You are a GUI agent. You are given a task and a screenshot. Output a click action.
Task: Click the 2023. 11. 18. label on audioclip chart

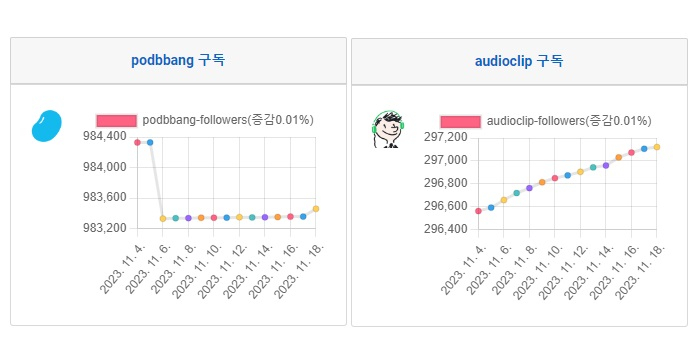(x=640, y=272)
